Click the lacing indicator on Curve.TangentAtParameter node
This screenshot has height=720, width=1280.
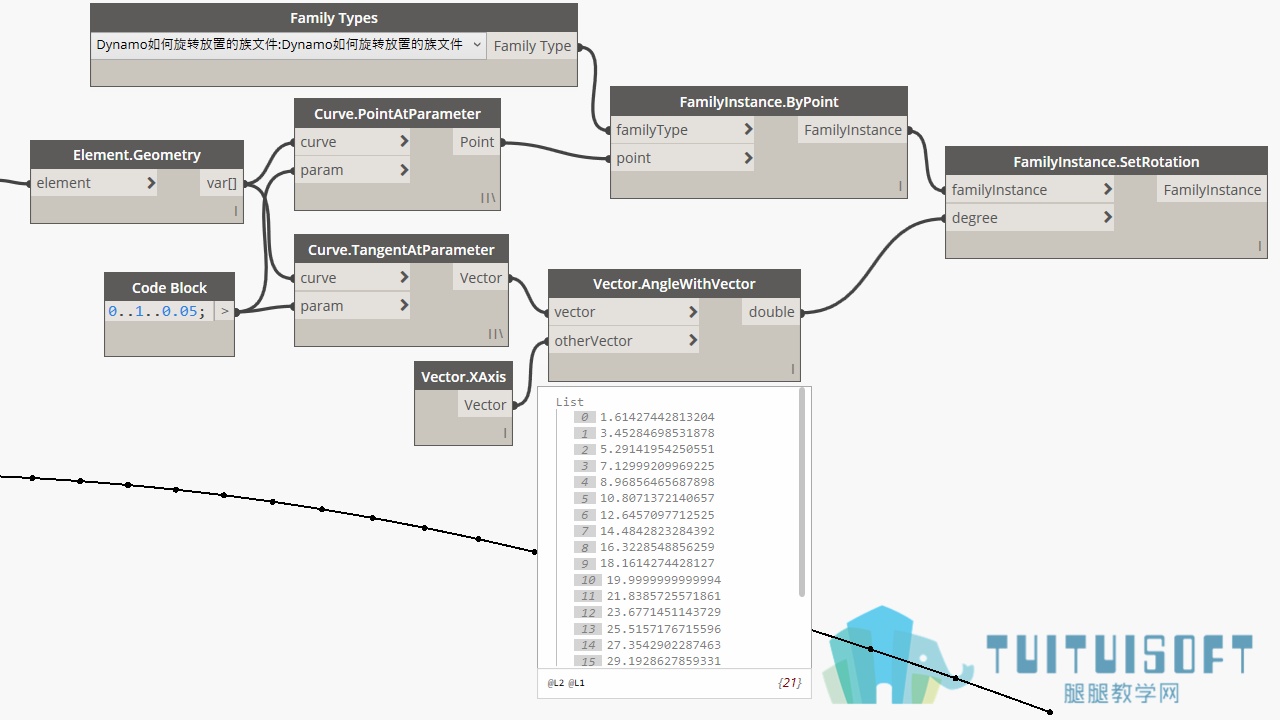pos(495,334)
